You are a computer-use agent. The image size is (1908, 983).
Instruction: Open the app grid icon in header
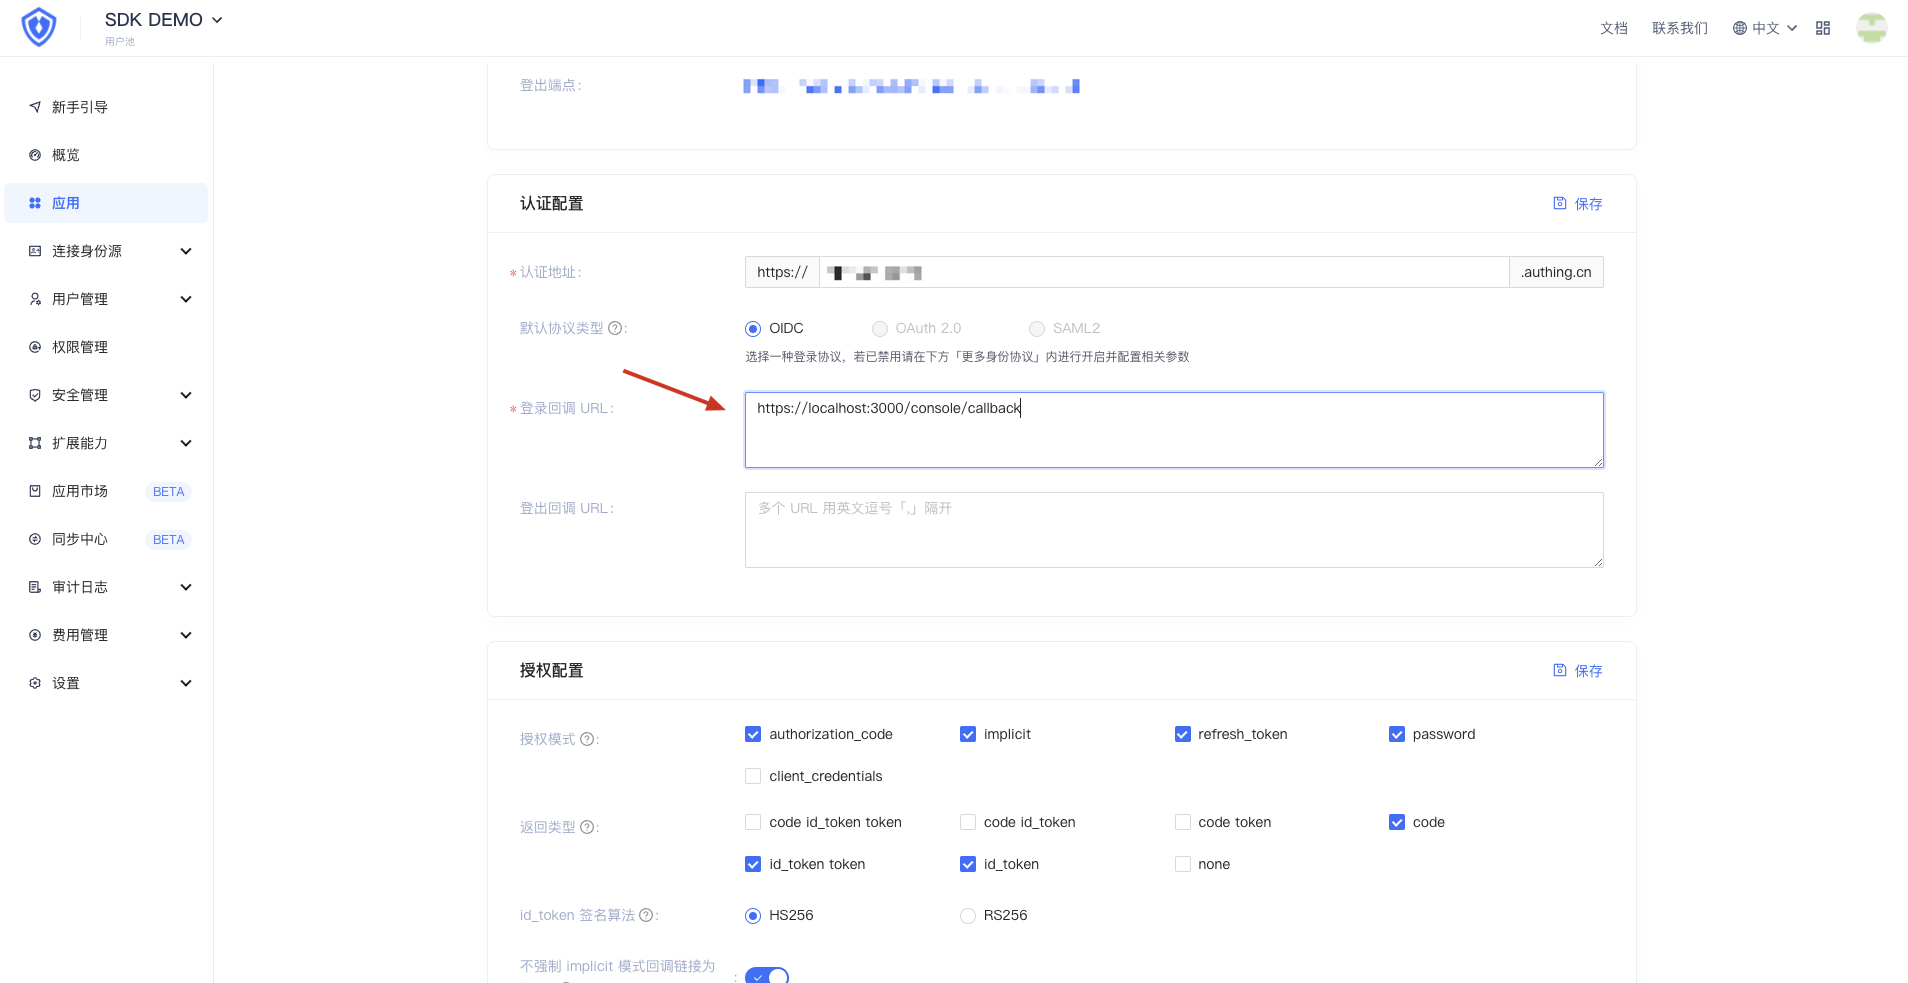point(1823,28)
